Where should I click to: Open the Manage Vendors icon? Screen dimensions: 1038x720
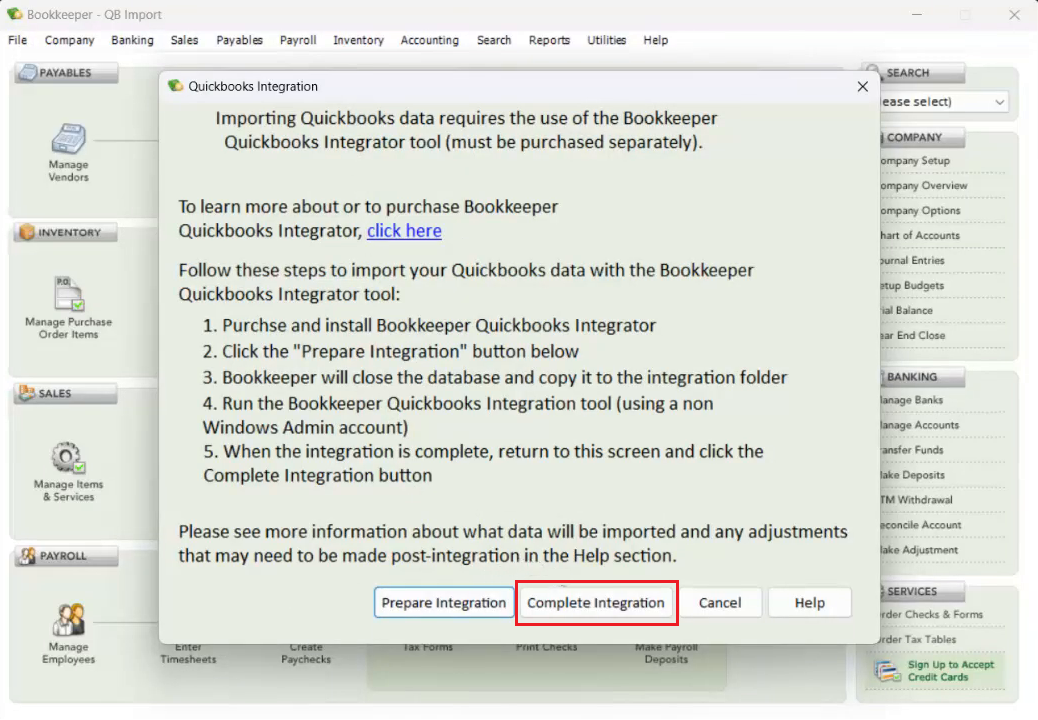point(68,139)
